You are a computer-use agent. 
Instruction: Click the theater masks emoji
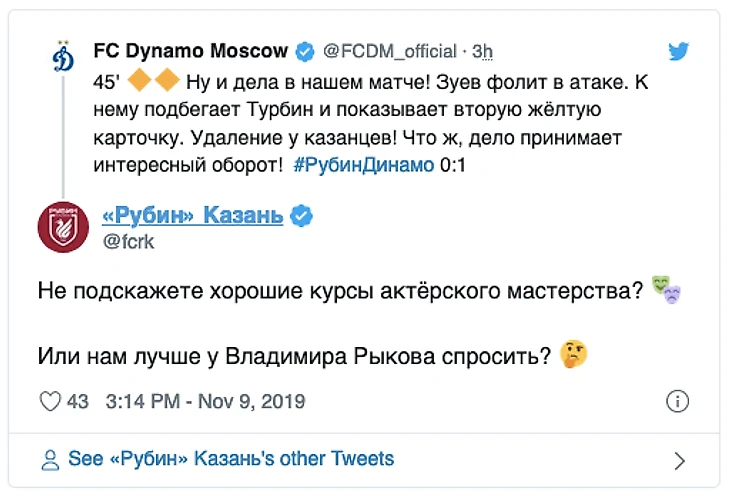(x=666, y=292)
